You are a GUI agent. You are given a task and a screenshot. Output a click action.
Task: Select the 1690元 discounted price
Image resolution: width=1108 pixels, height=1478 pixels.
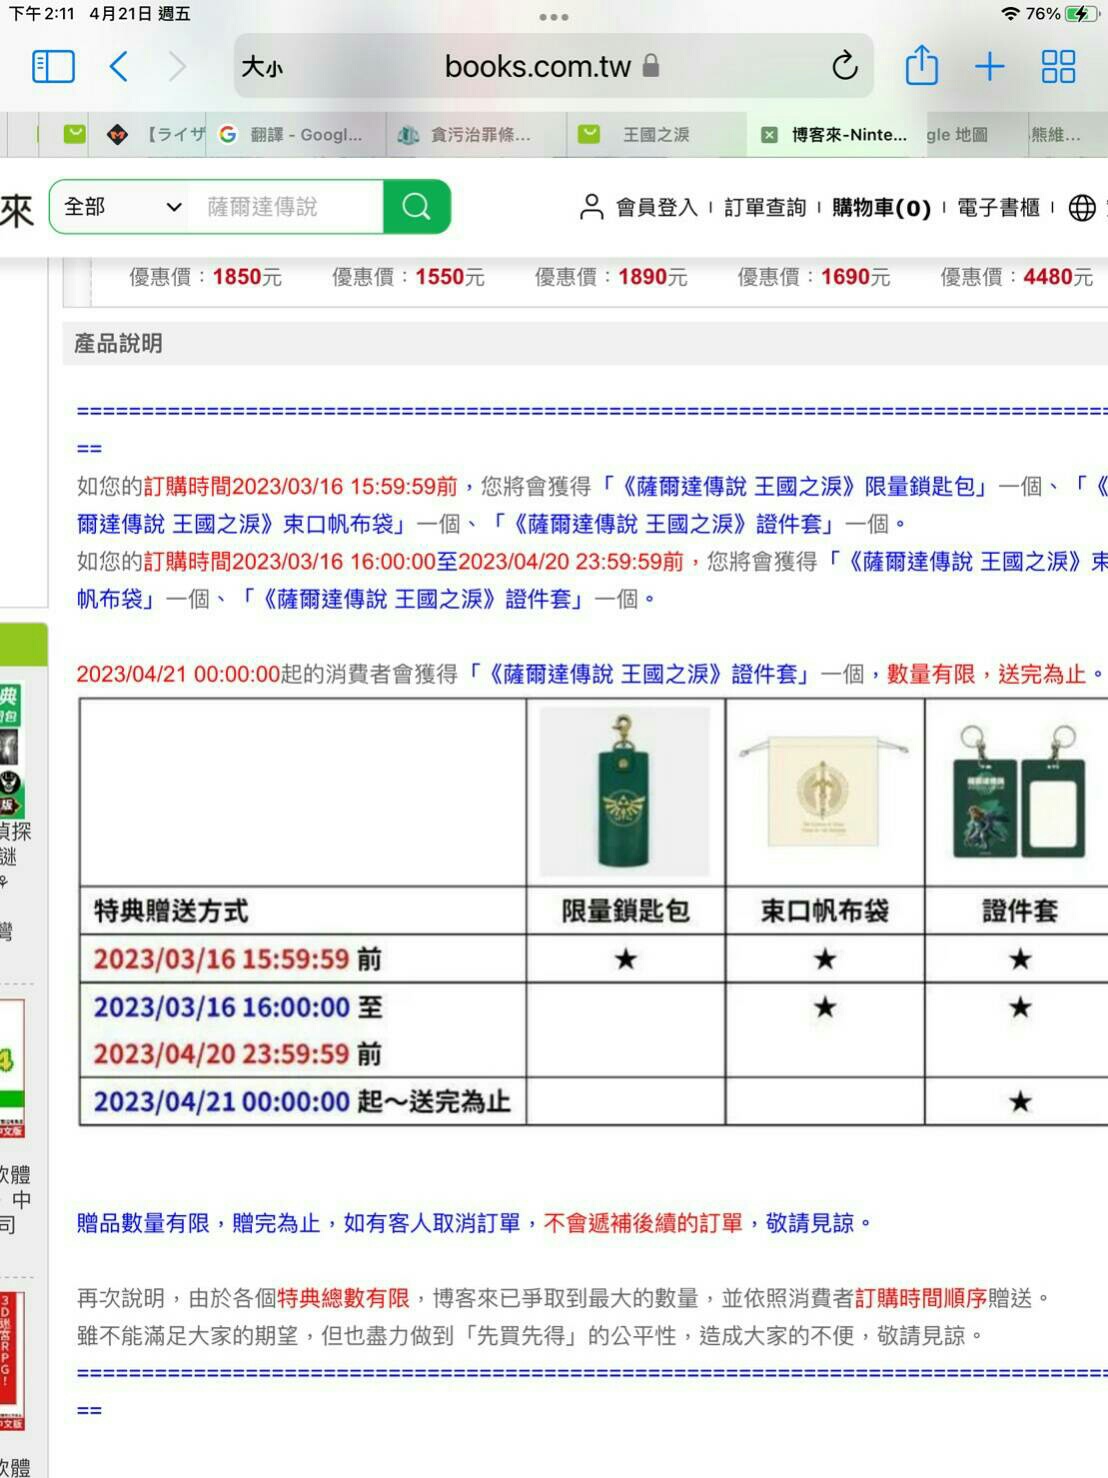pos(856,277)
